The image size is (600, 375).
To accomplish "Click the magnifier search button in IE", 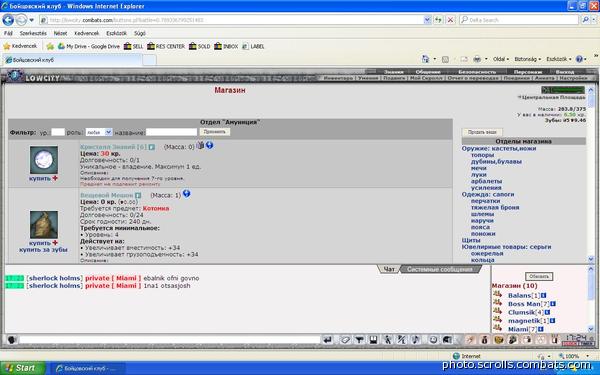I will [x=585, y=20].
